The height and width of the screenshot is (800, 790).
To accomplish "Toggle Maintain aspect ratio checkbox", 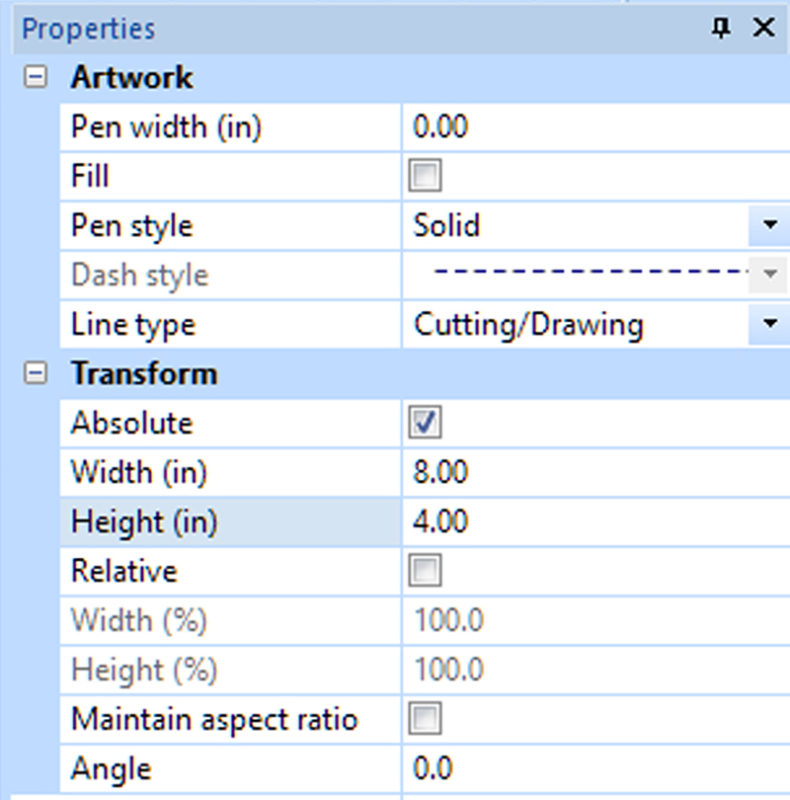I will click(425, 718).
